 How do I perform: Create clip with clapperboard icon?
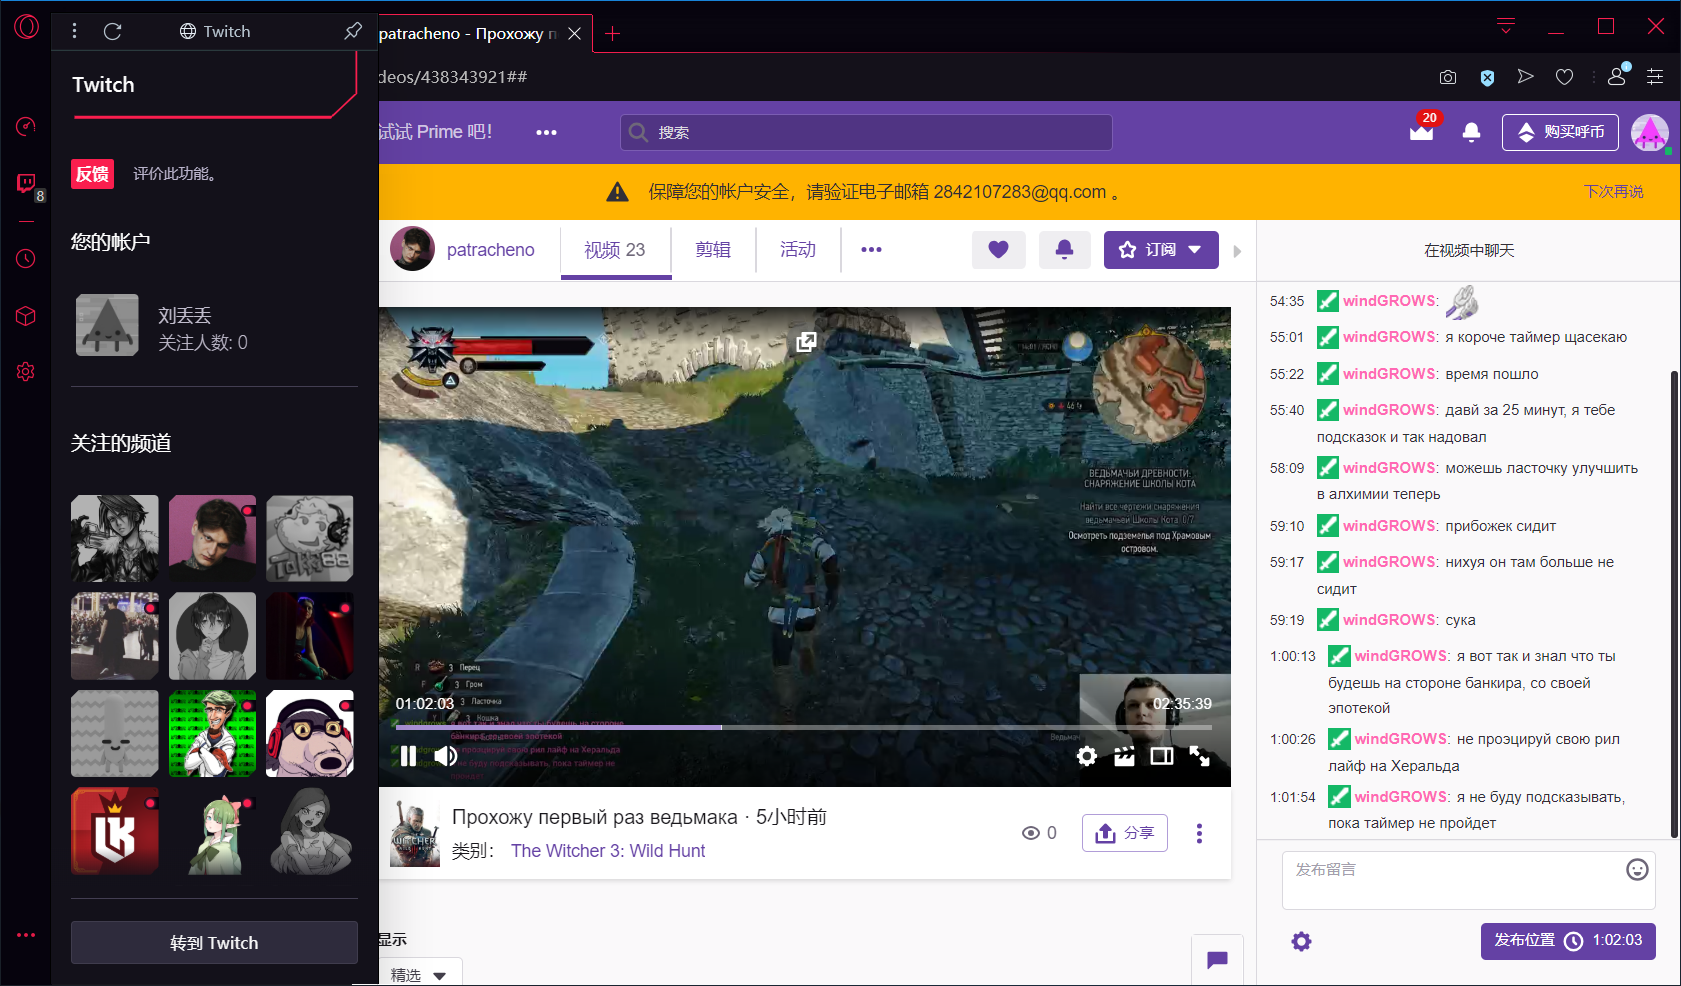pyautogui.click(x=1125, y=756)
